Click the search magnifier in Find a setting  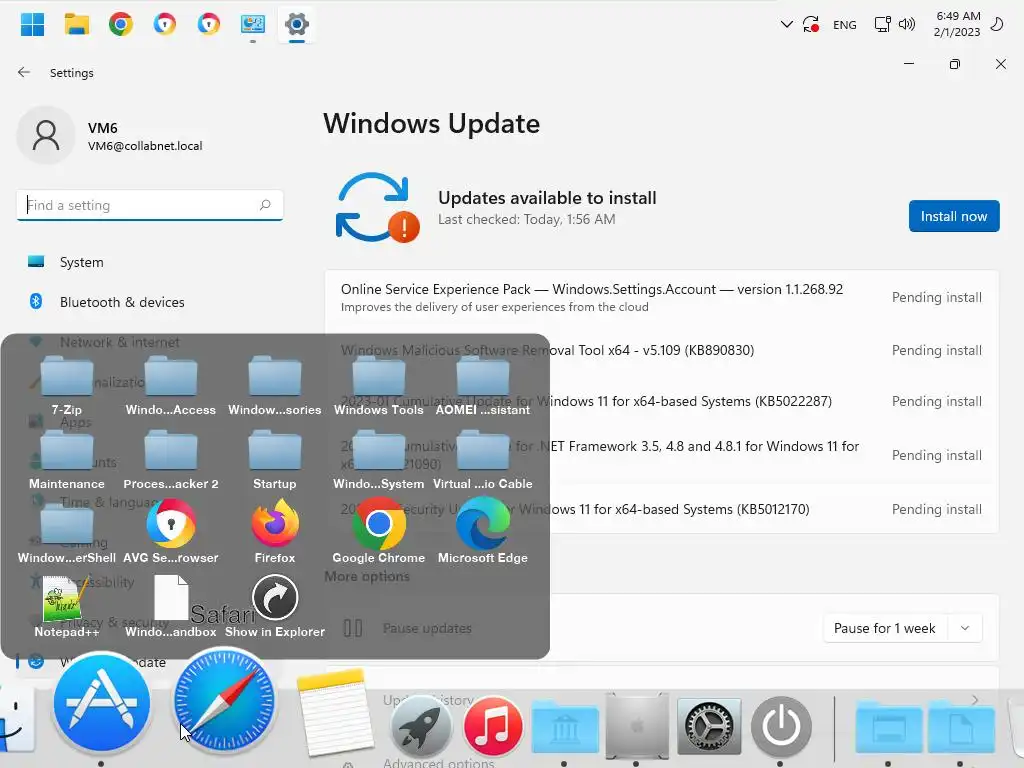click(x=264, y=205)
